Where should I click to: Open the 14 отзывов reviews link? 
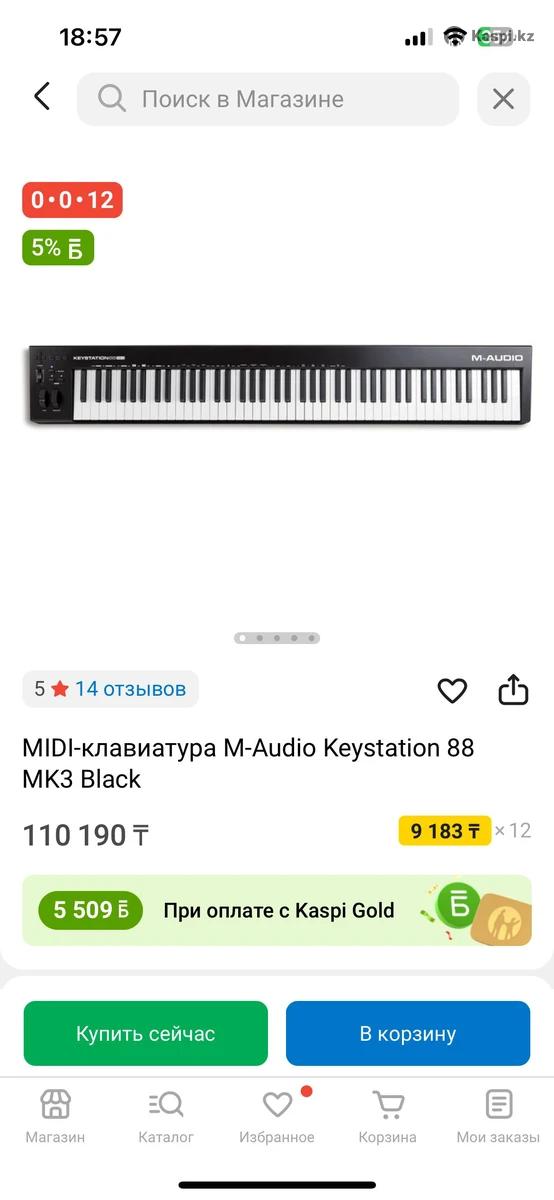(130, 689)
